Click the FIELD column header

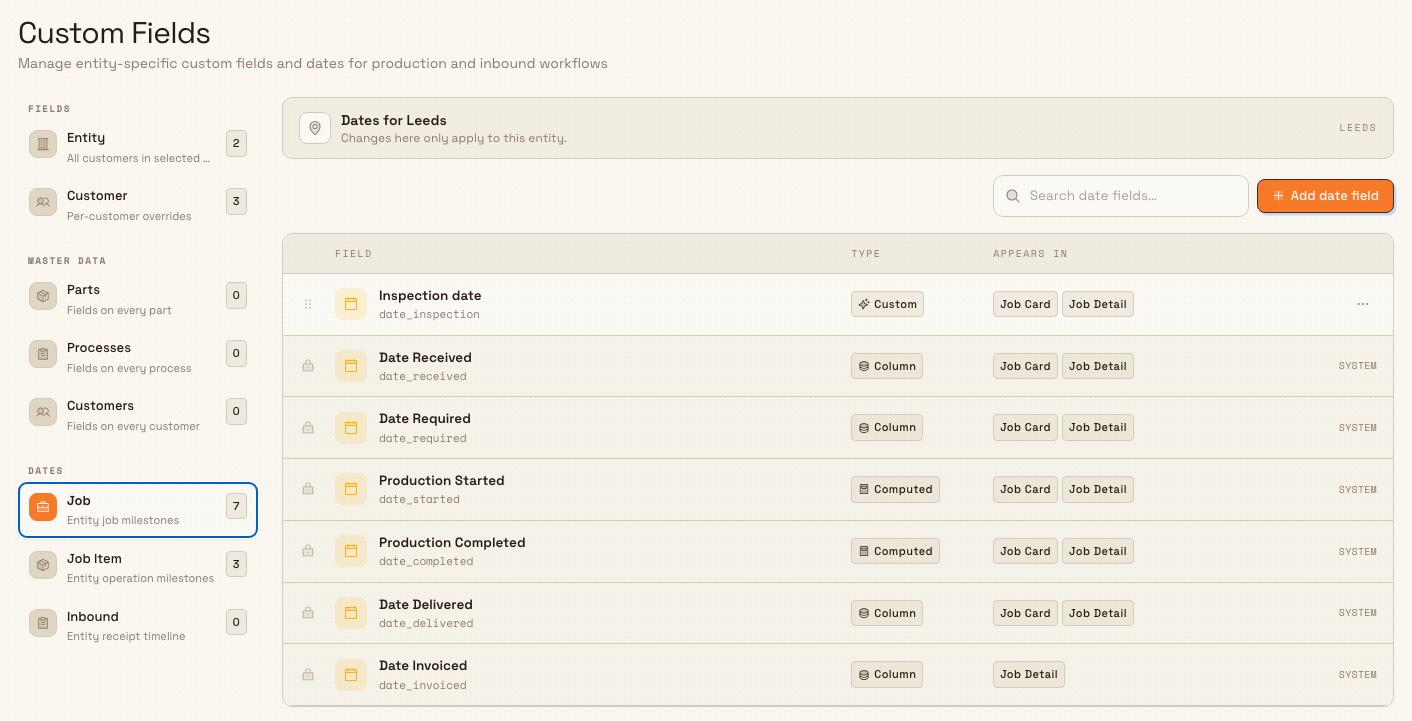click(353, 254)
